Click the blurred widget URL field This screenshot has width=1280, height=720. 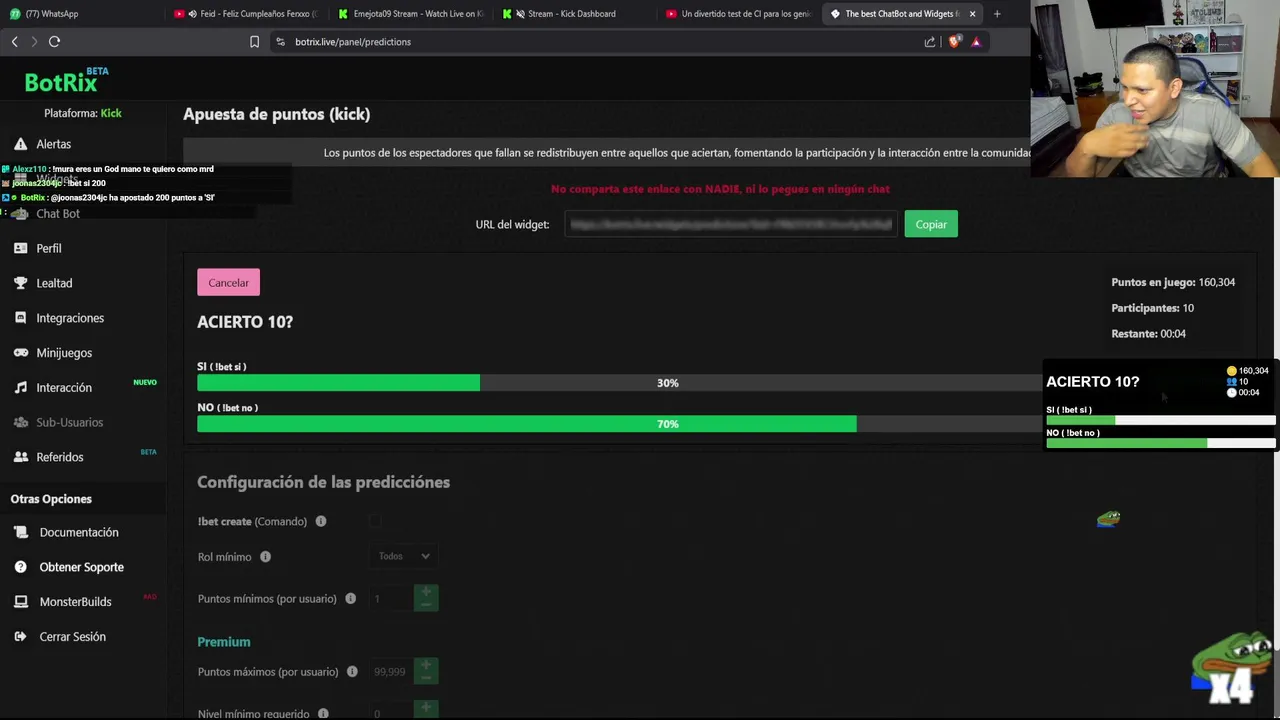click(730, 224)
